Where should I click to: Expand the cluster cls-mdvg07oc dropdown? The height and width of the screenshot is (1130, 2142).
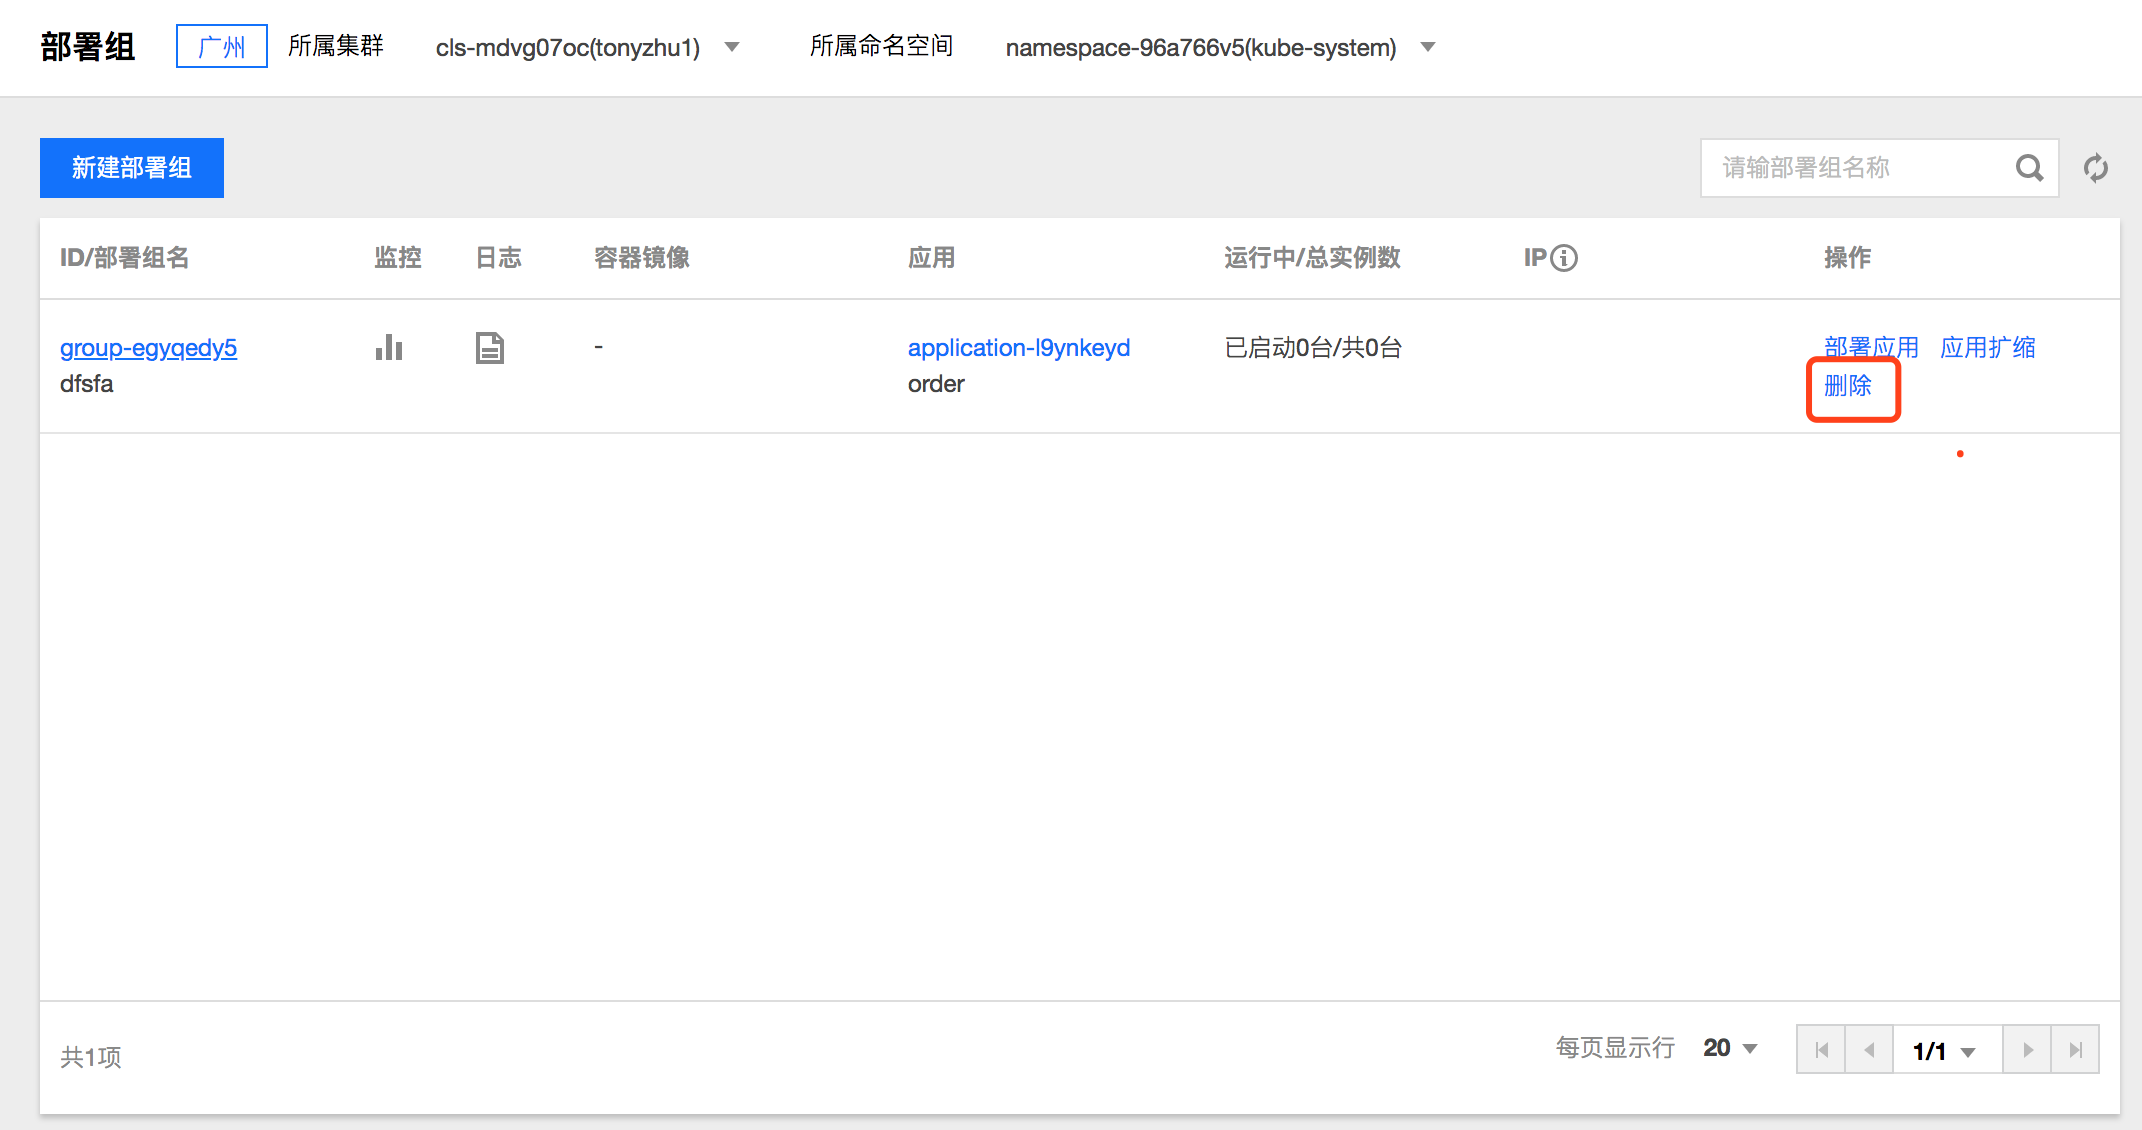point(732,47)
